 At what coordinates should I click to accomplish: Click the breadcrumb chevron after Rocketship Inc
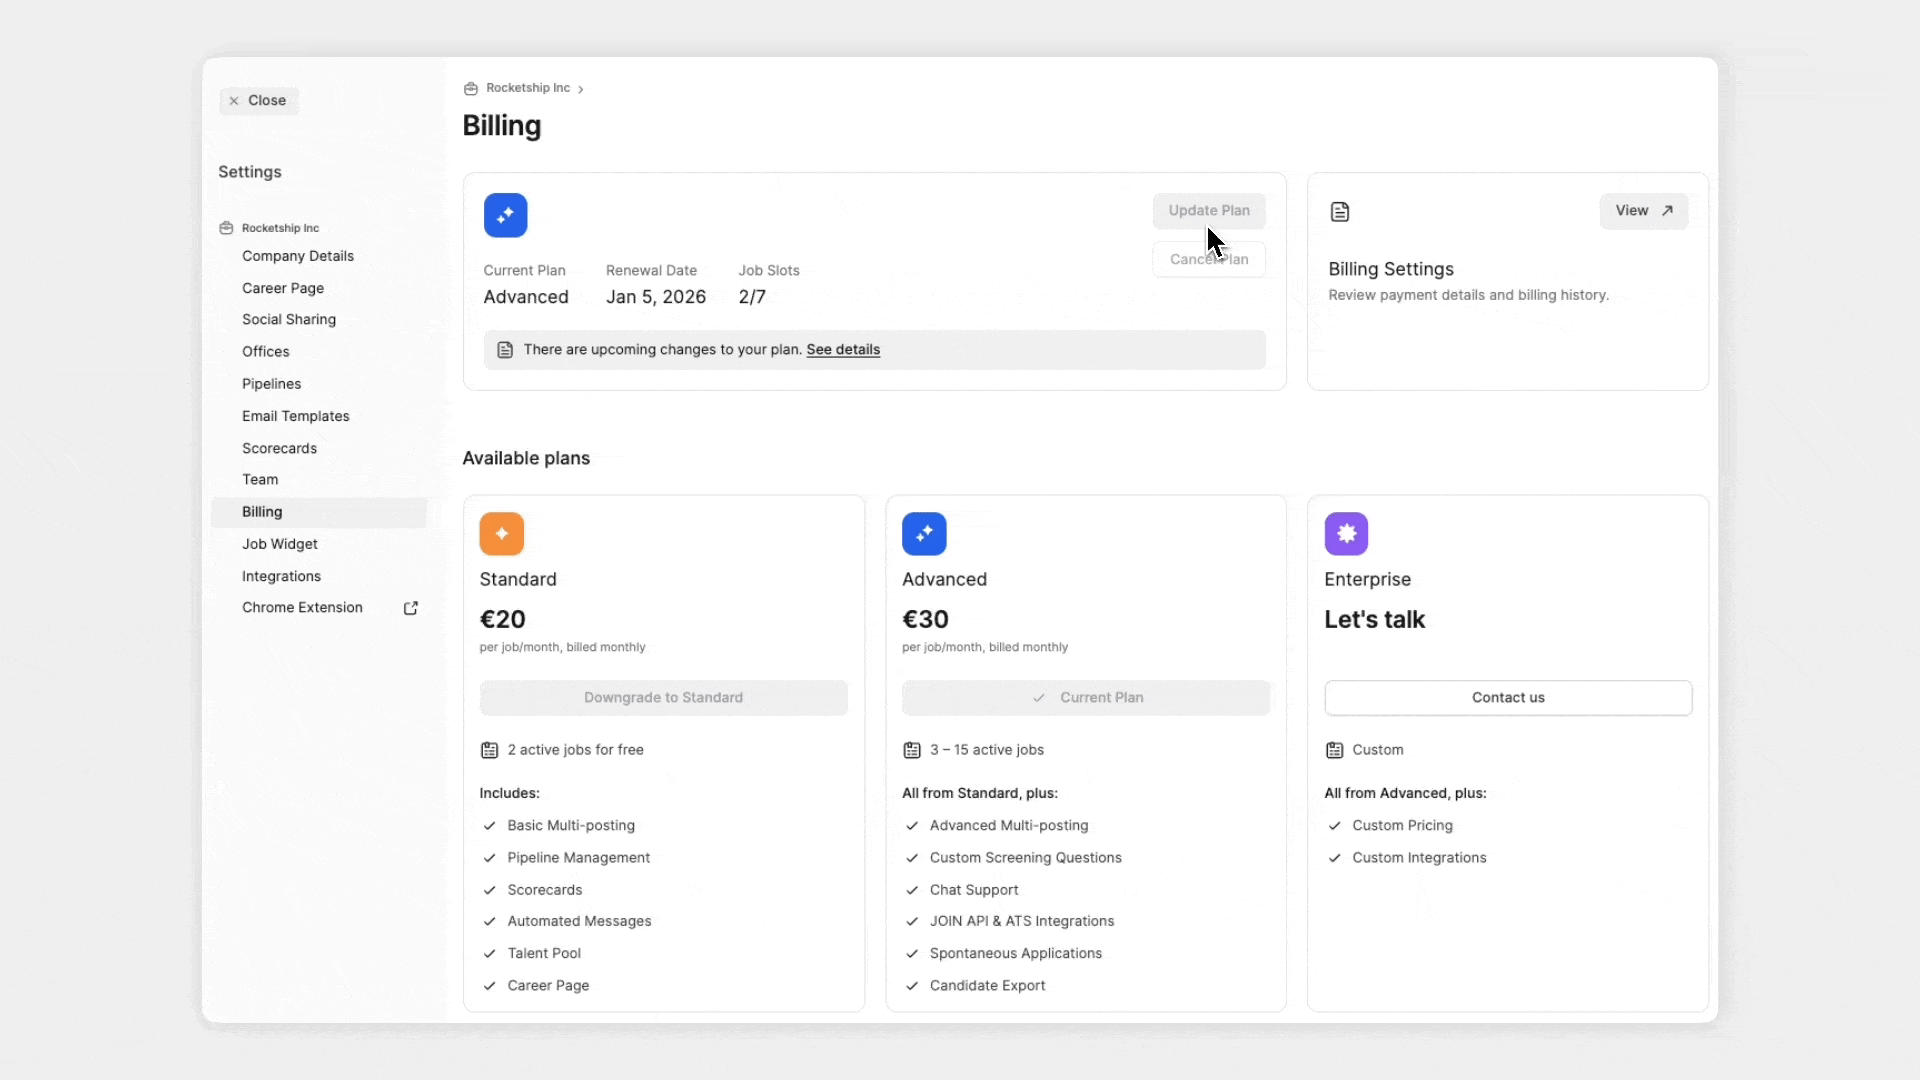(581, 90)
